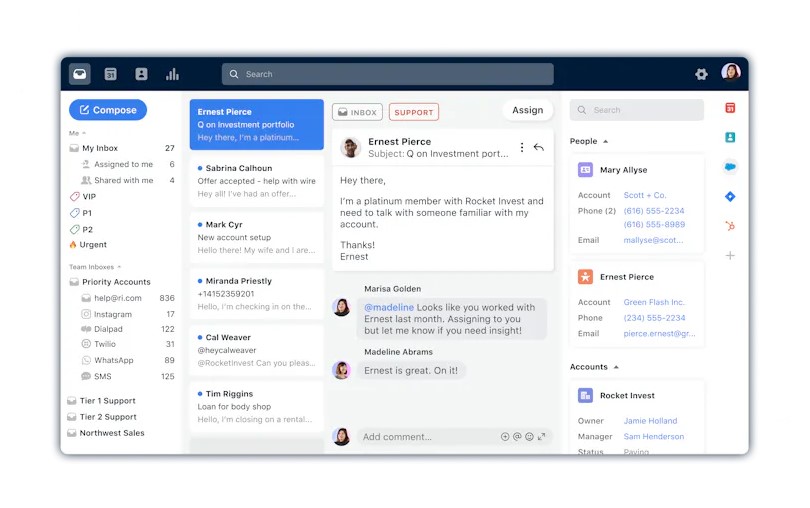Open the Instagram channel inbox

[128, 314]
